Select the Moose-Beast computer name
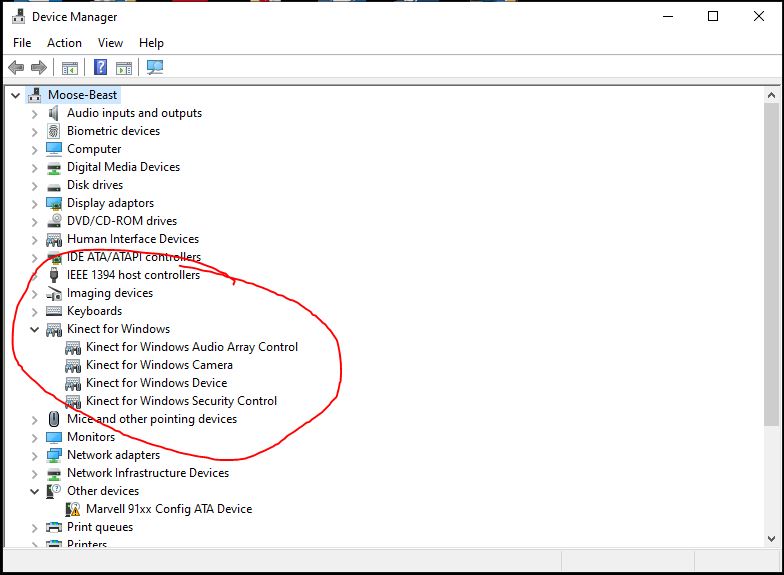 (82, 95)
